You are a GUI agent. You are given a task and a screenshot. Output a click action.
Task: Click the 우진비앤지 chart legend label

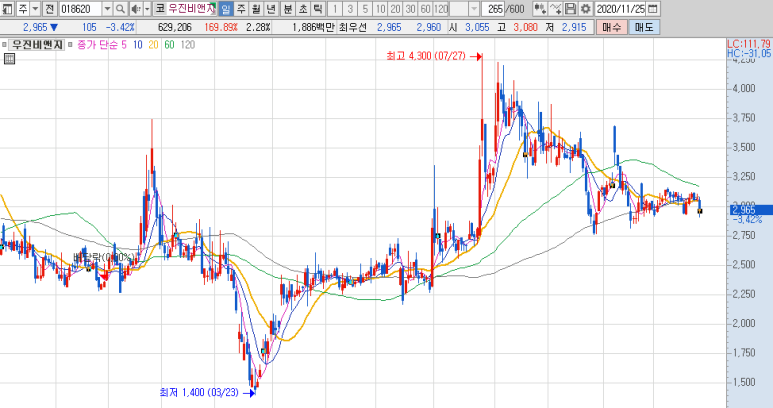click(x=37, y=45)
